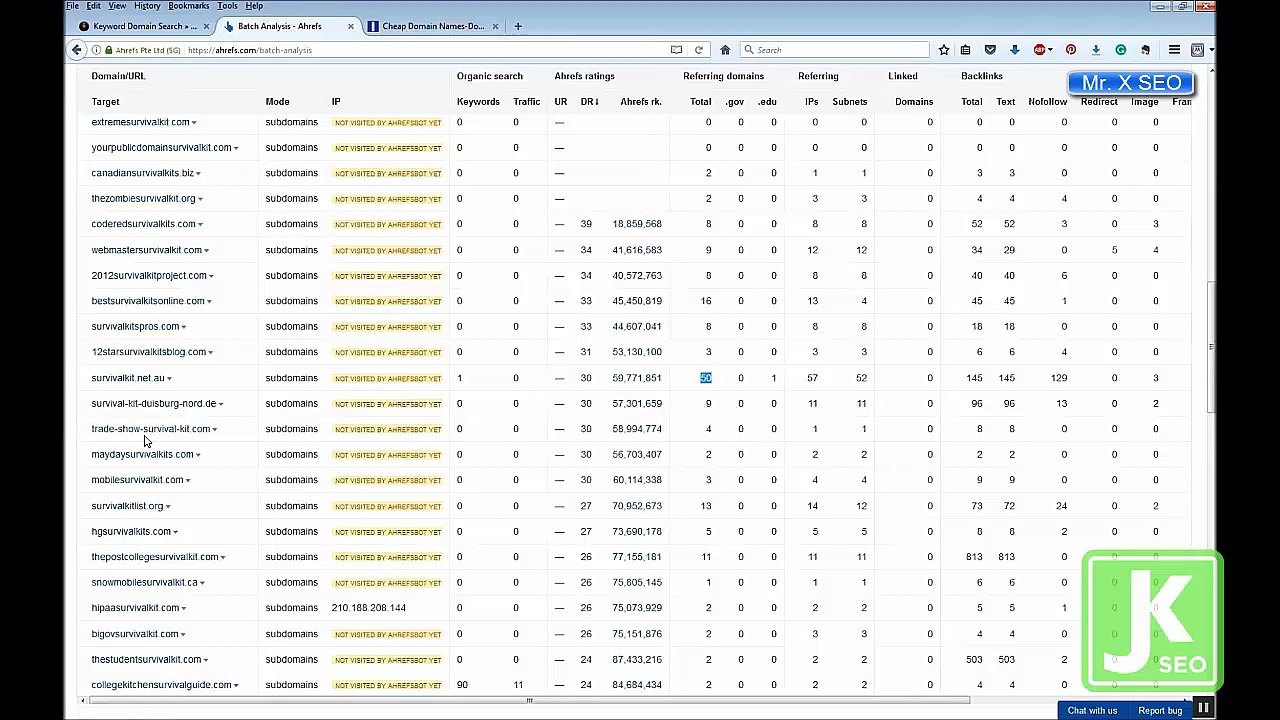Image resolution: width=1280 pixels, height=720 pixels.
Task: Bookmark this page with the star icon
Action: click(x=943, y=50)
